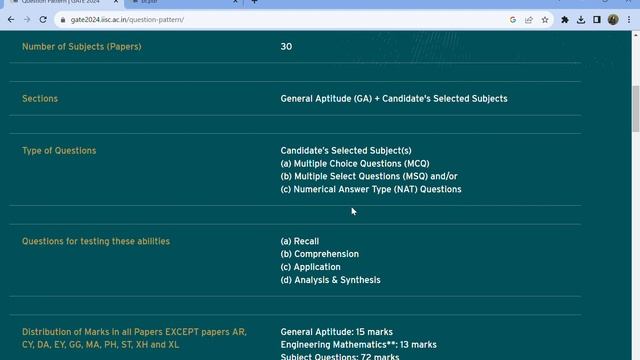The image size is (640, 360).
Task: Click the '(d) Analysis & Synthesis' line
Action: [330, 280]
